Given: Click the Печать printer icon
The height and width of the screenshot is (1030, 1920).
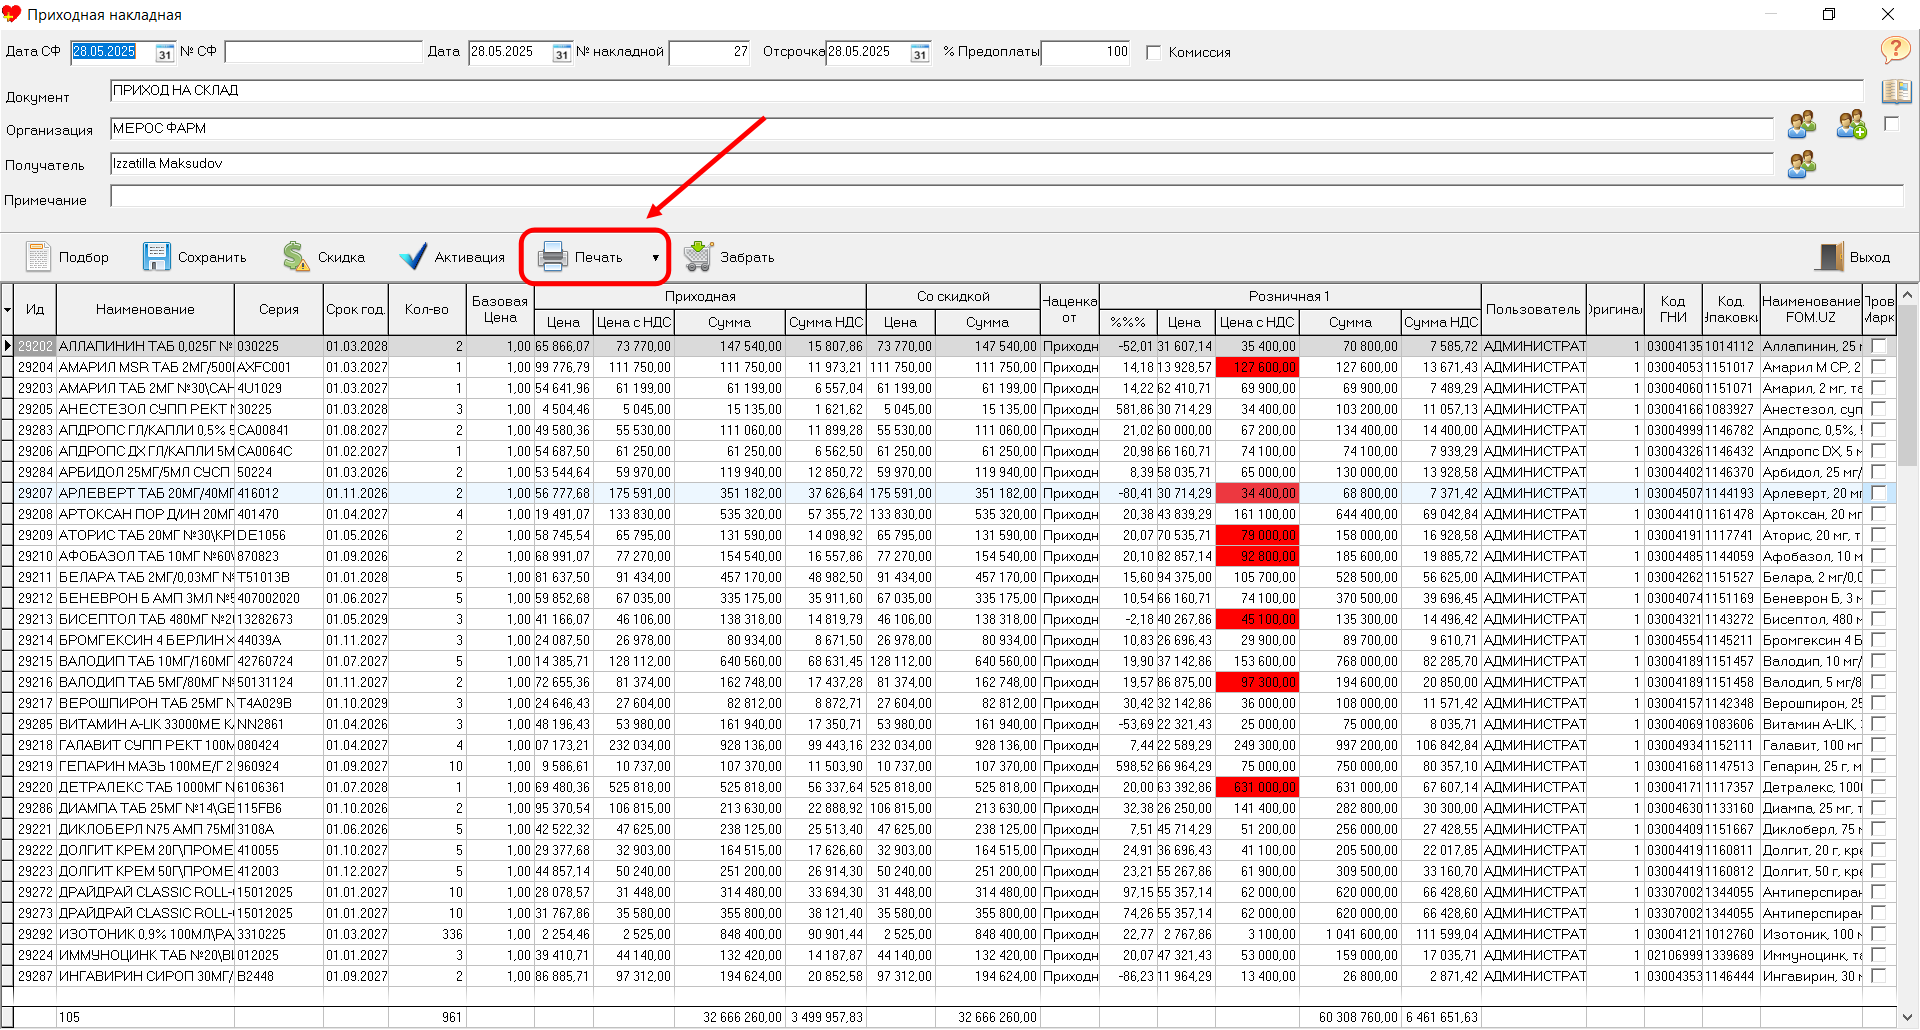Looking at the screenshot, I should (552, 257).
